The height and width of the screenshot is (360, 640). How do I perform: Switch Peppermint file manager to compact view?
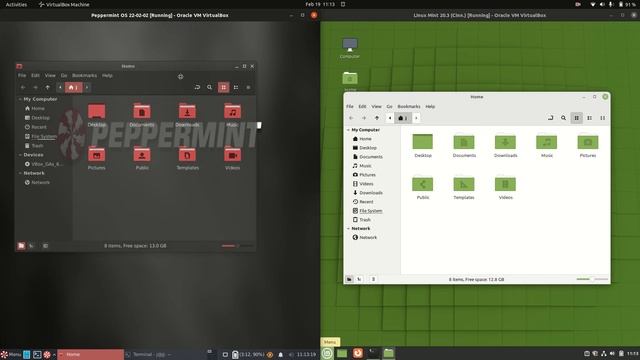click(248, 87)
